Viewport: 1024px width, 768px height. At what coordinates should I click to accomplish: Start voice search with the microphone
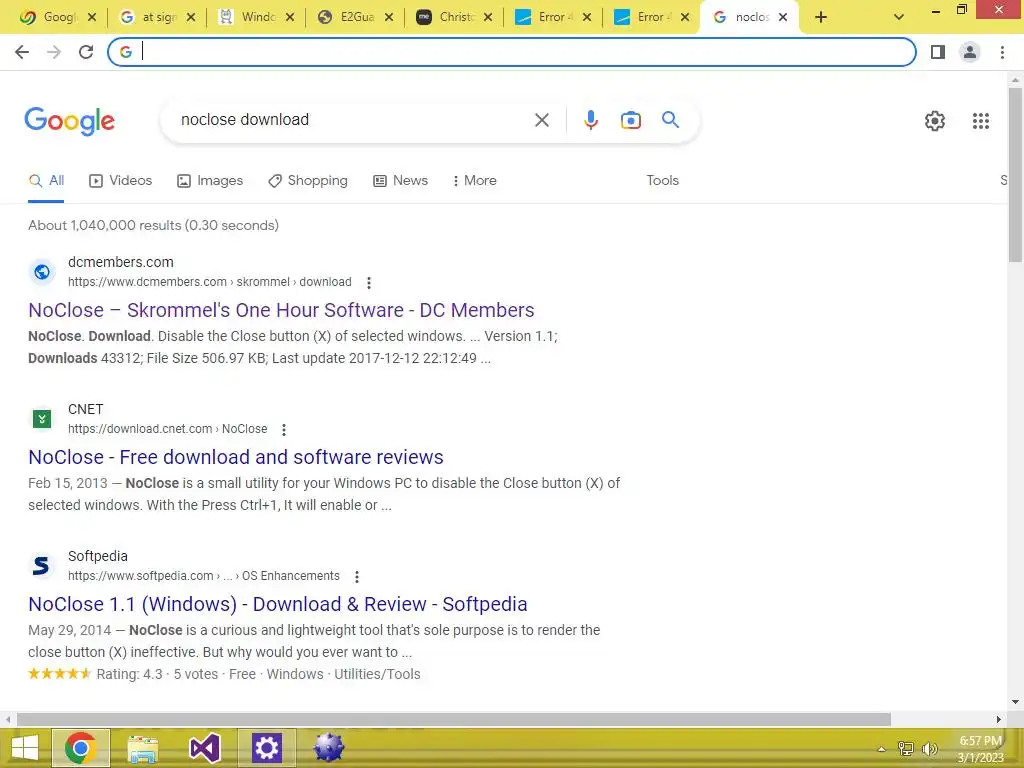coord(591,120)
